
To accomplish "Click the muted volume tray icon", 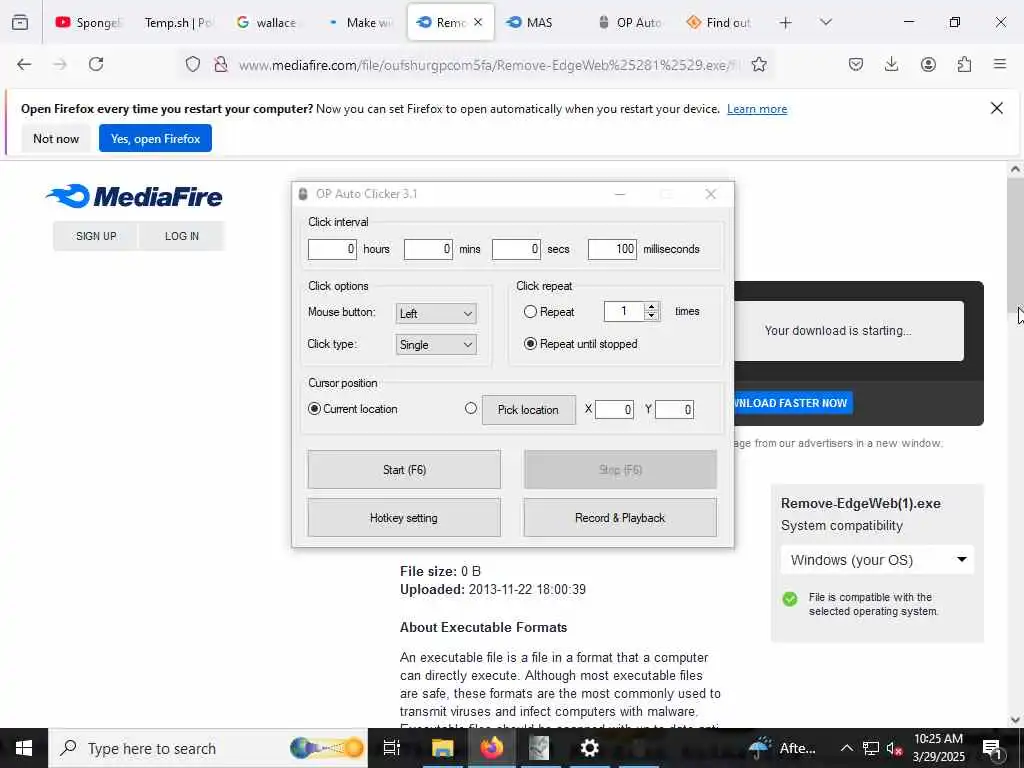I will click(894, 748).
